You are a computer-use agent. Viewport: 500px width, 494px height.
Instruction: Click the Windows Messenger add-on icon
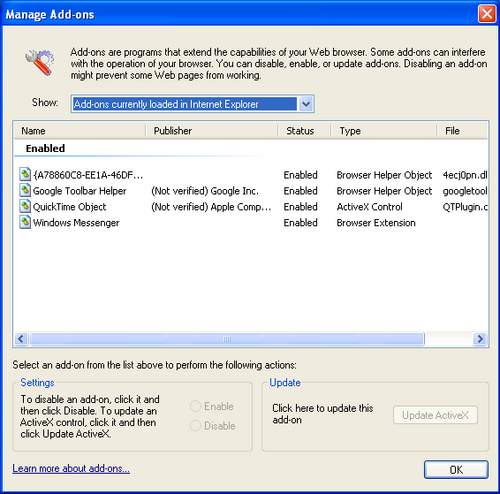tap(25, 222)
